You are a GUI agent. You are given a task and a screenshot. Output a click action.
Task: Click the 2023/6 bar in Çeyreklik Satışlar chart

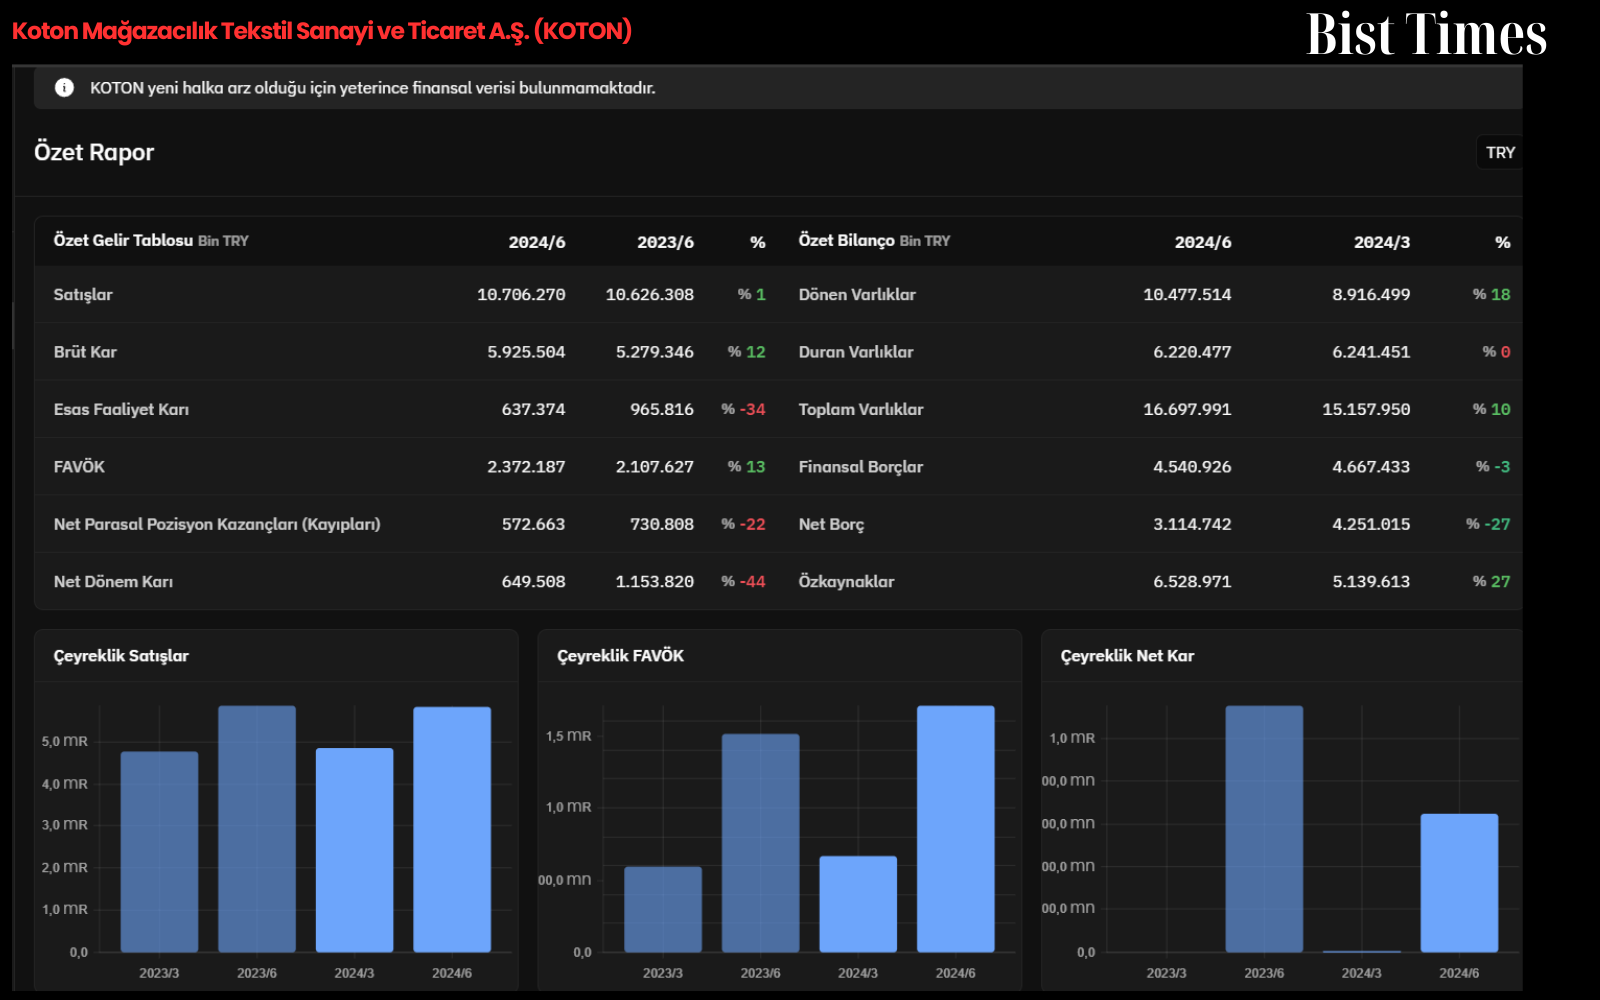coord(257,829)
